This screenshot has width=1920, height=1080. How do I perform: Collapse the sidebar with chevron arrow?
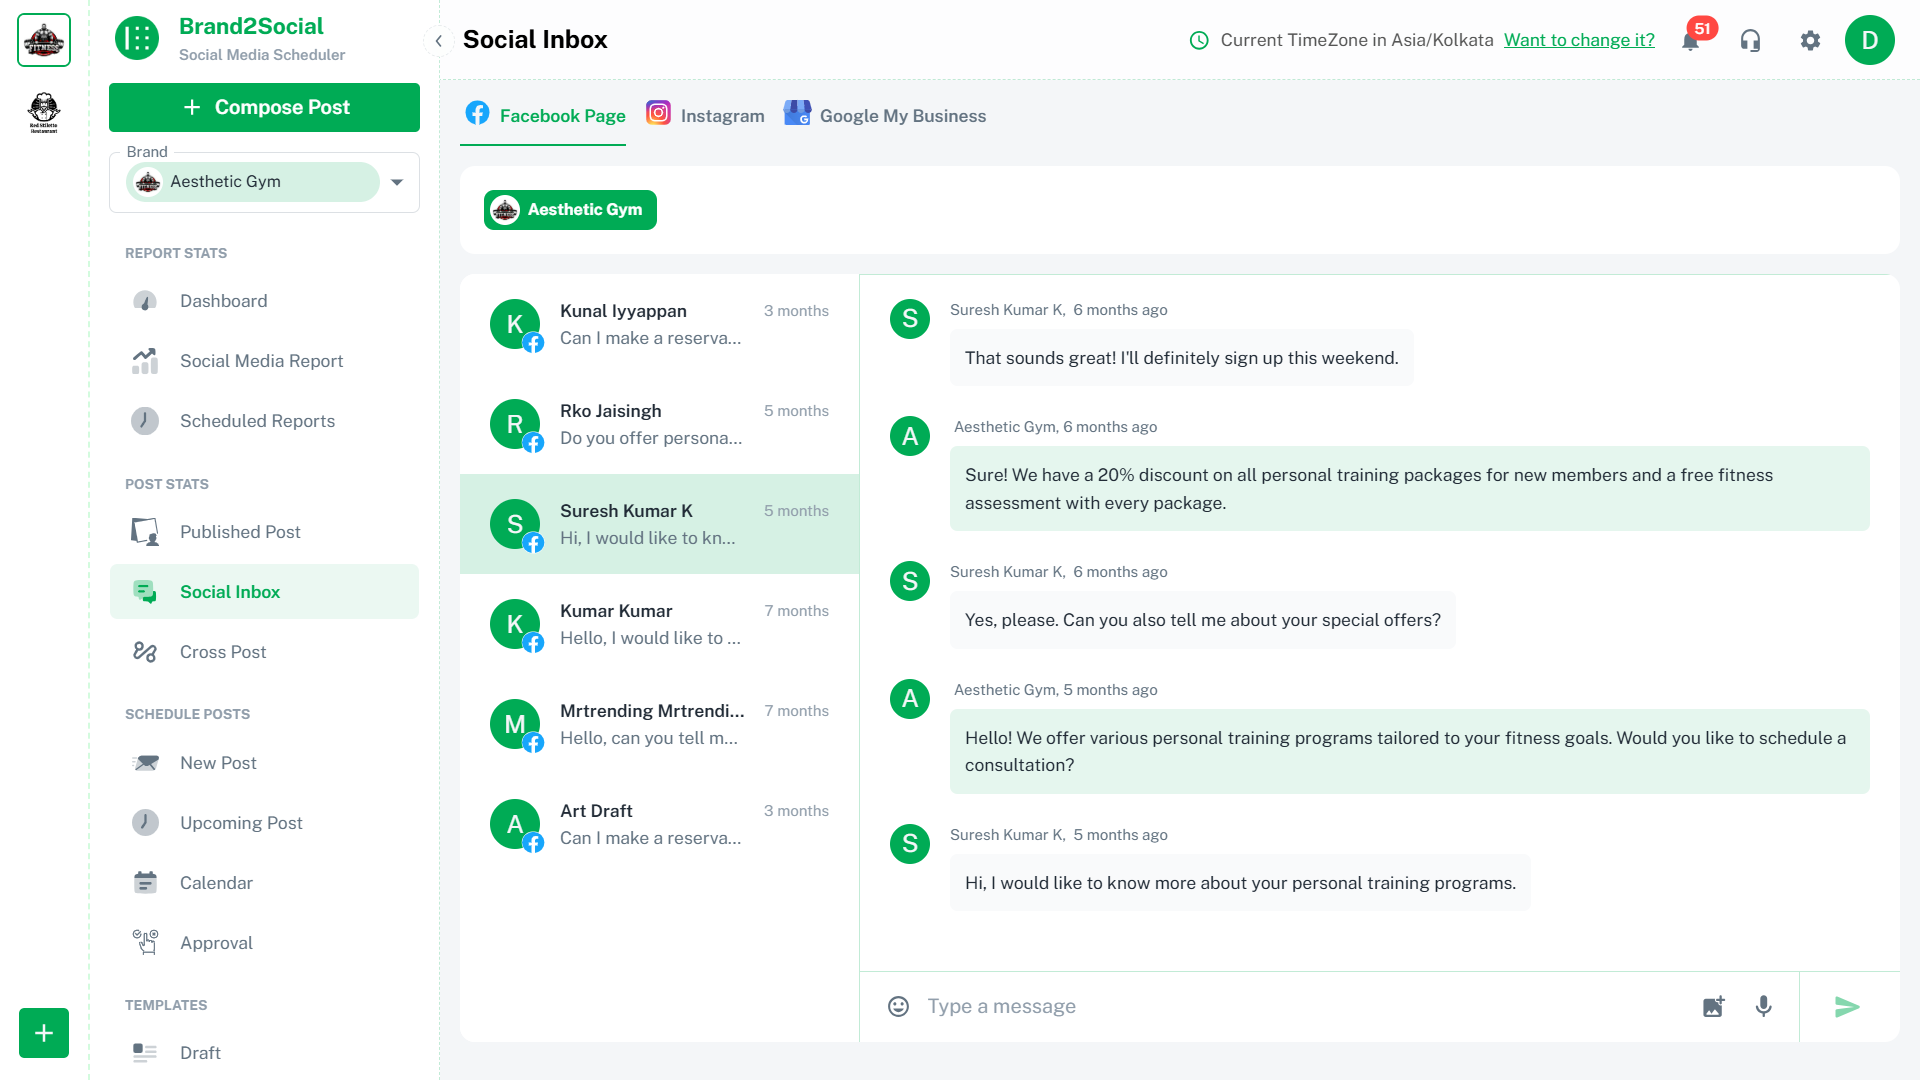438,41
